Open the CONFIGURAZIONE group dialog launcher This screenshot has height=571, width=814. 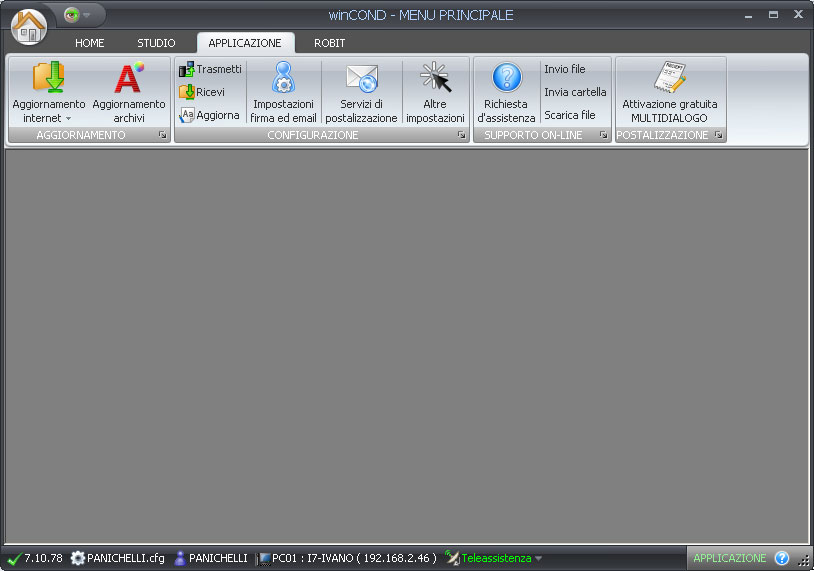point(462,135)
